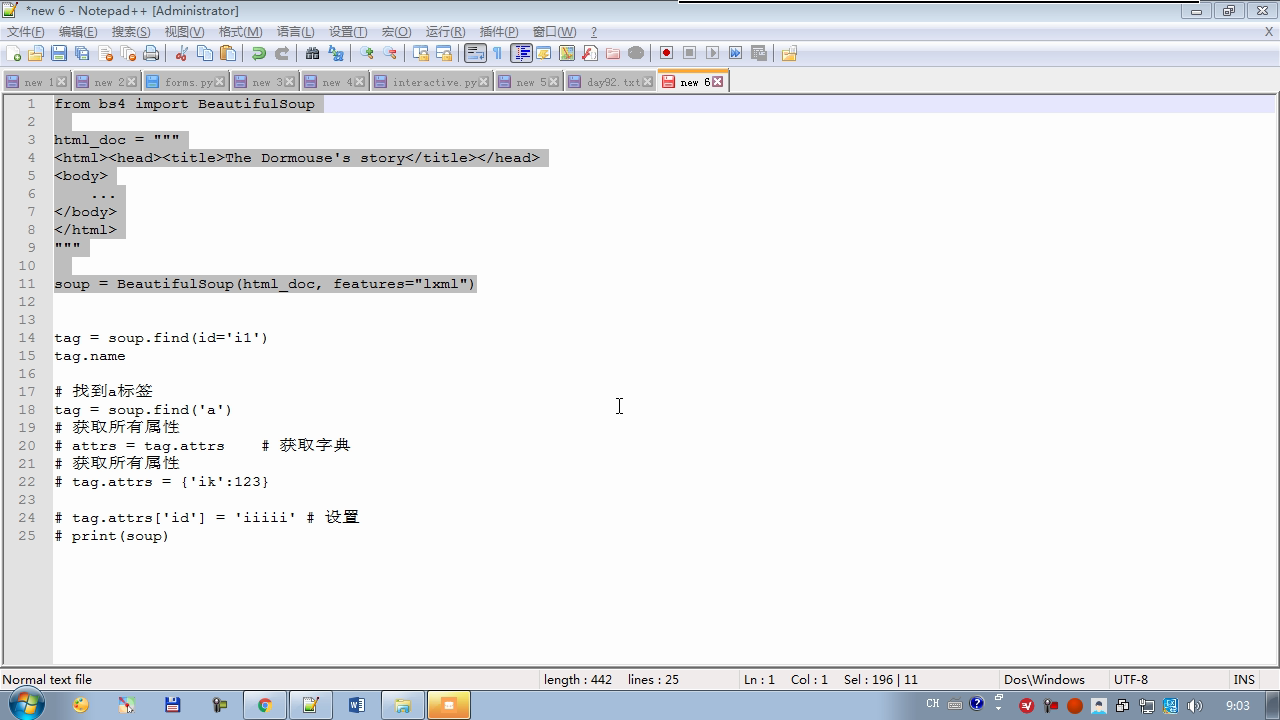1280x720 pixels.
Task: Close the day92.txt tab
Action: point(648,82)
